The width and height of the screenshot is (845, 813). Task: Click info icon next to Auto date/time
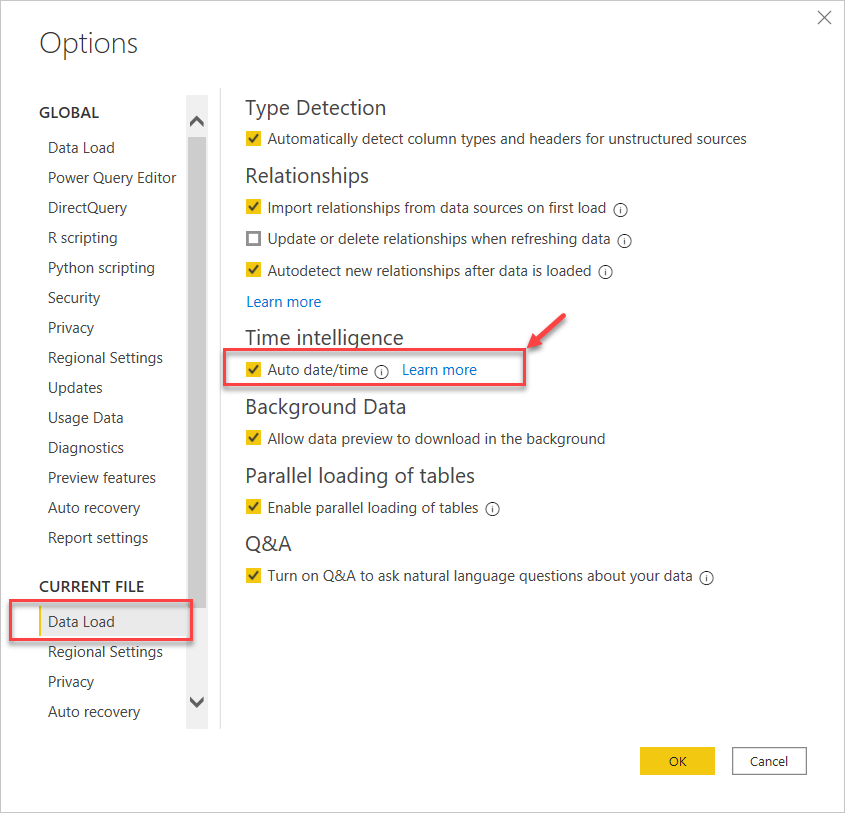click(x=382, y=371)
